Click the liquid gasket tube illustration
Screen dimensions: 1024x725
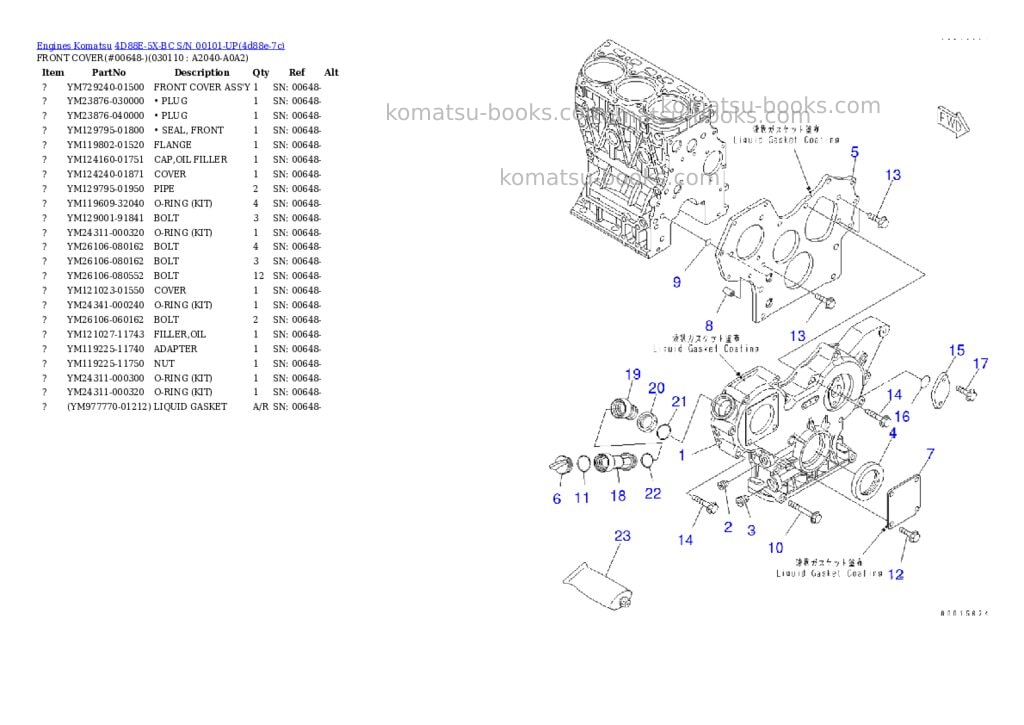tap(598, 585)
